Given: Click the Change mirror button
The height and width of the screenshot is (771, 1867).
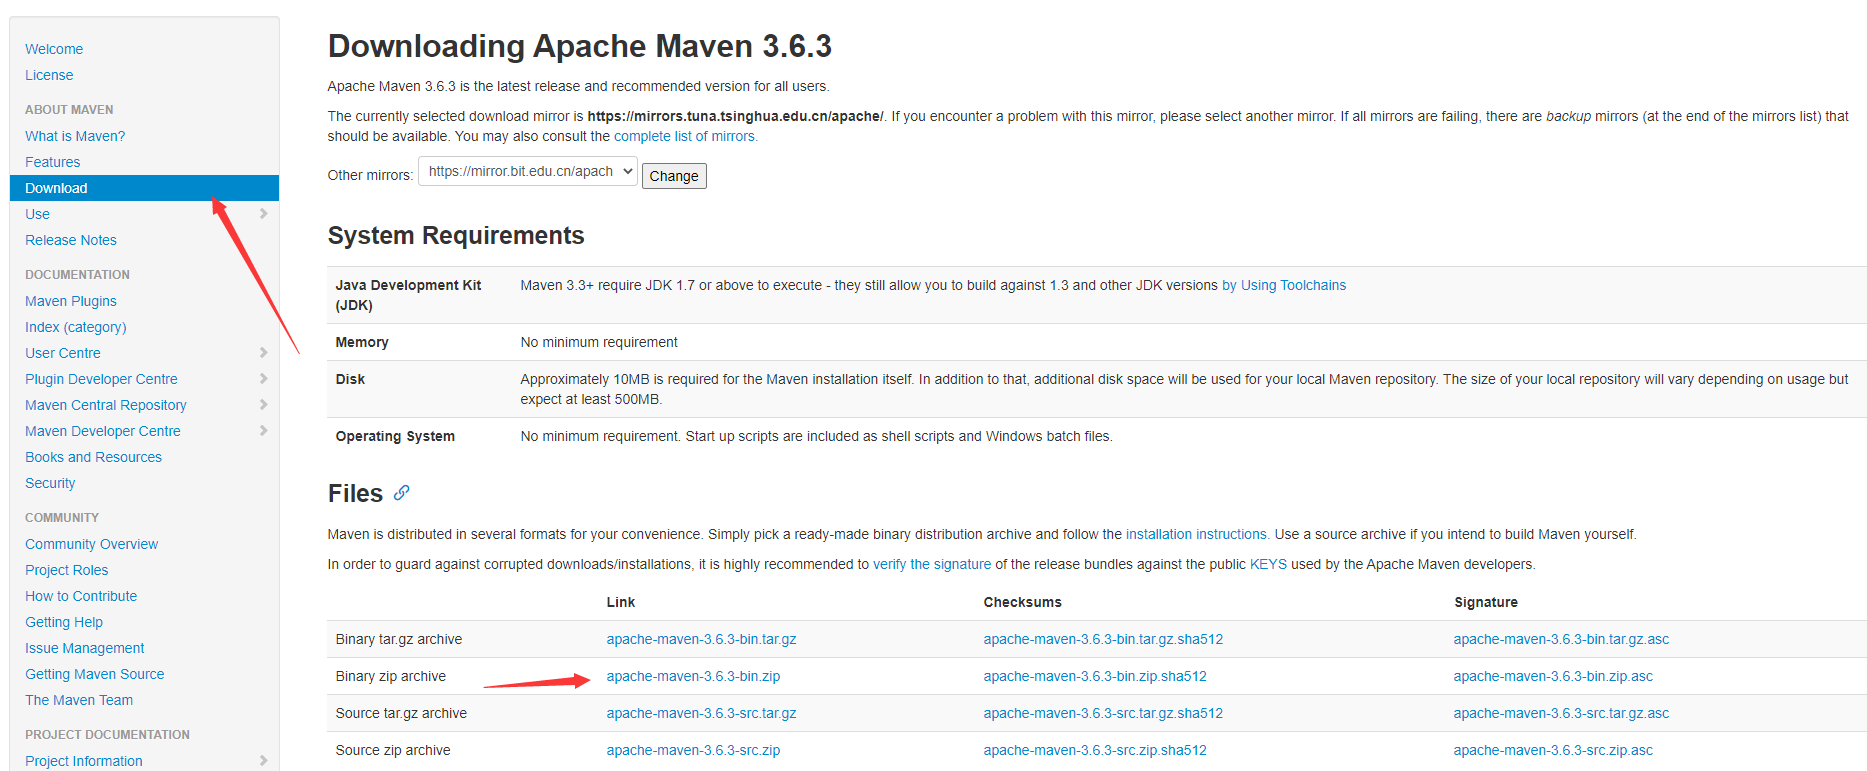Looking at the screenshot, I should [674, 176].
